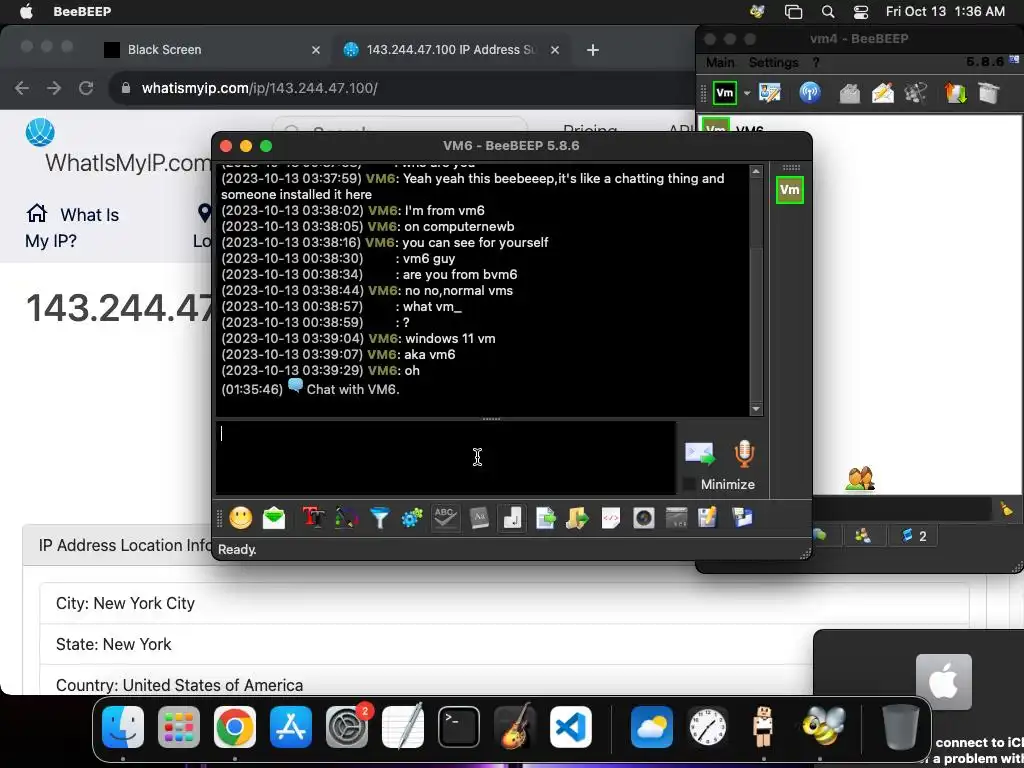This screenshot has height=768, width=1024.
Task: Switch to the tab labeled 2 in vm4
Action: point(914,536)
